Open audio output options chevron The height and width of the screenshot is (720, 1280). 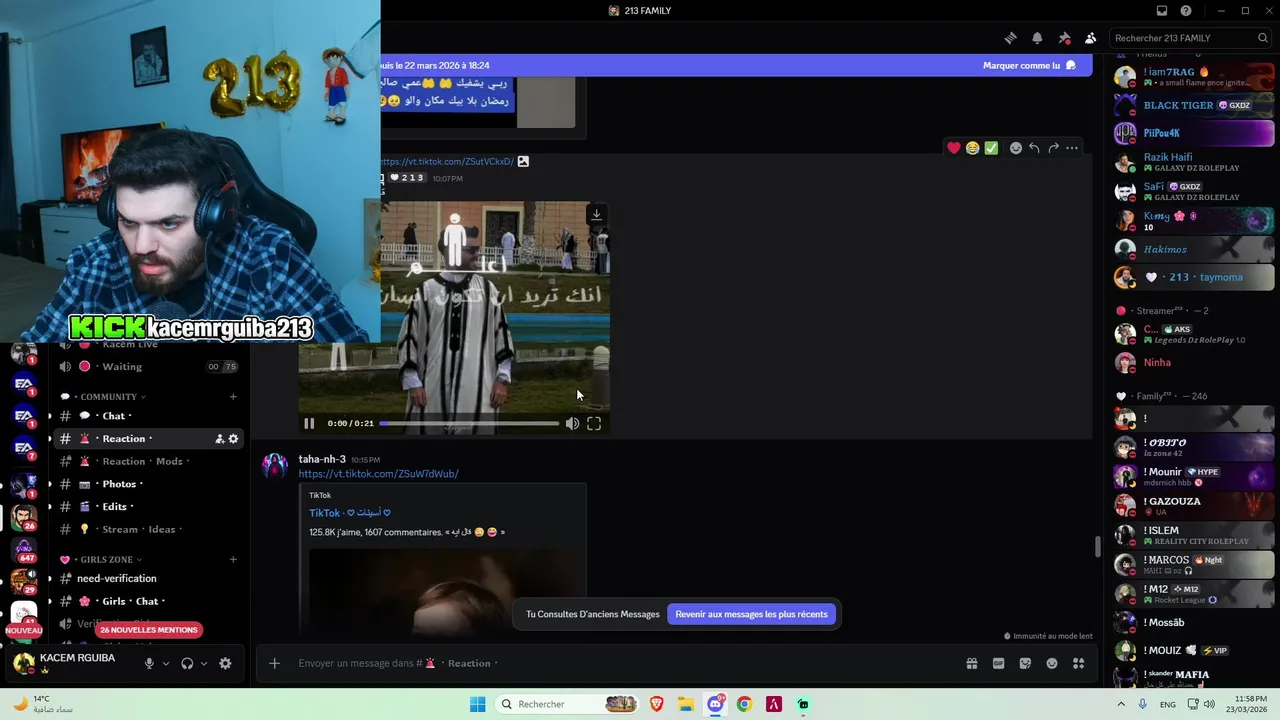pyautogui.click(x=204, y=663)
